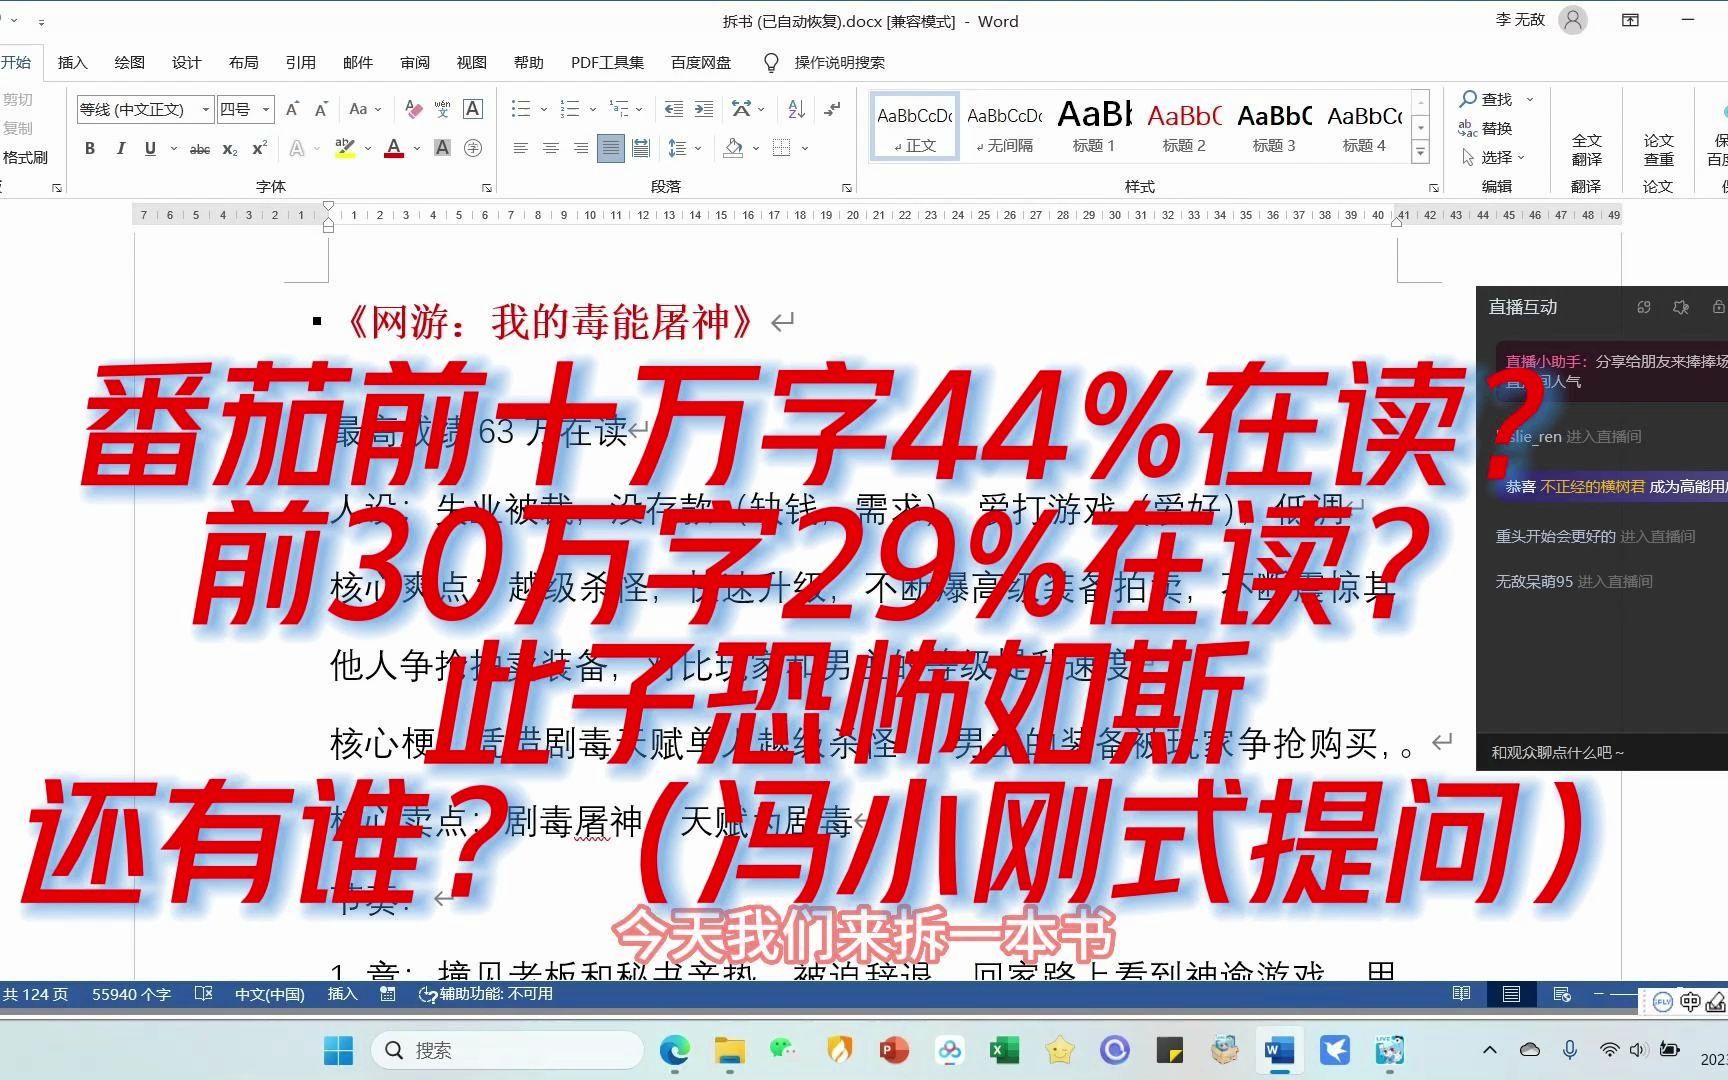
Task: Open Select dropdown in Editing group
Action: tap(1492, 157)
